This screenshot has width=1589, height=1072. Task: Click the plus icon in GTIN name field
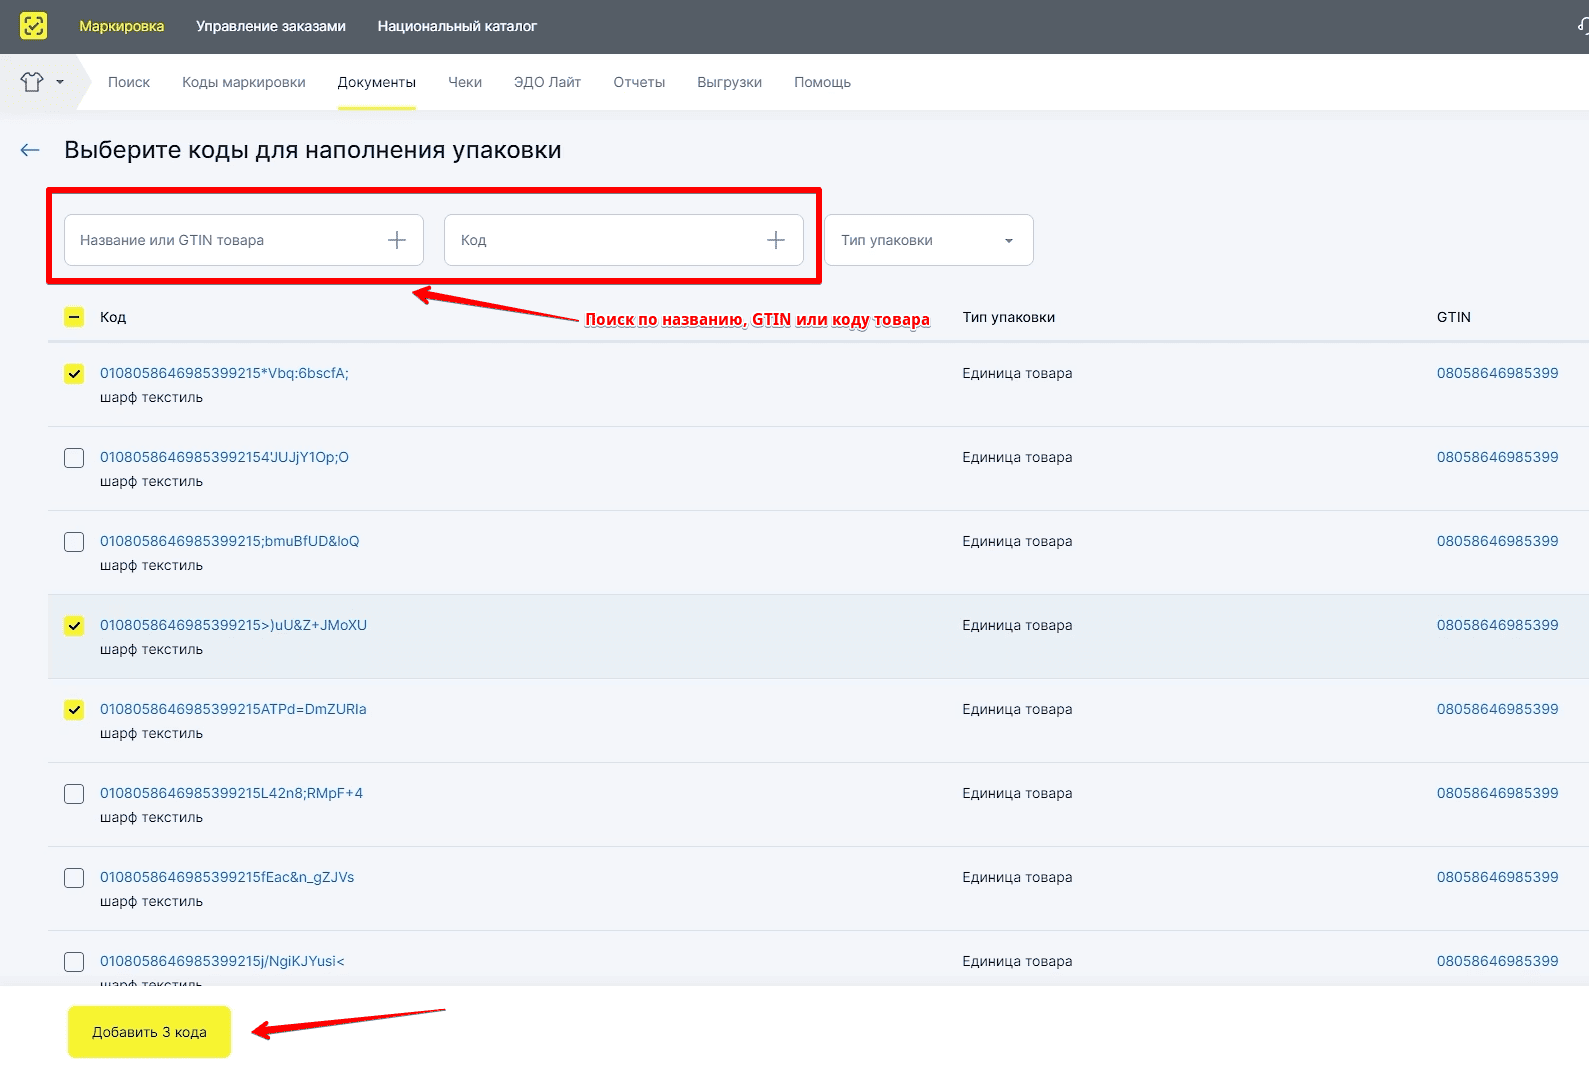(x=397, y=240)
